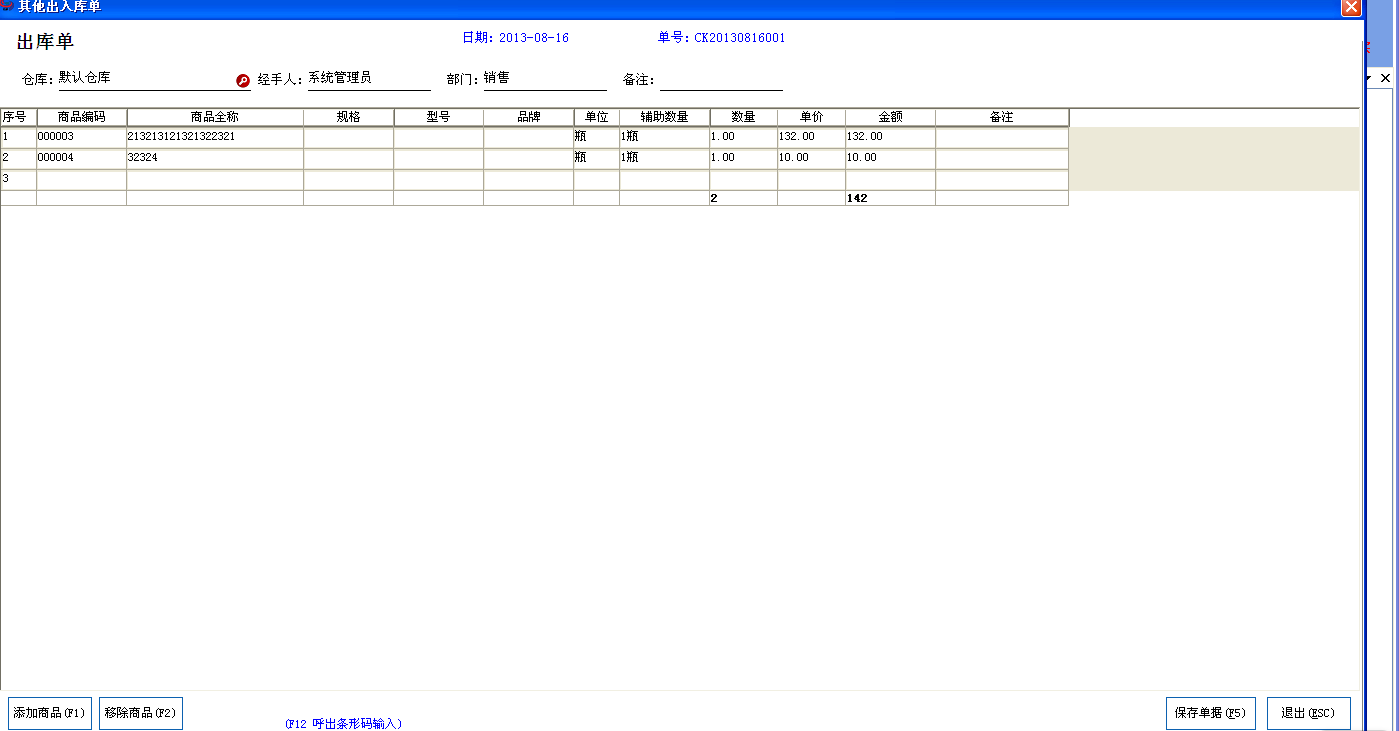Click unit cell 瓶 in row 000003
Screen dimensions: 1399x731
596,137
